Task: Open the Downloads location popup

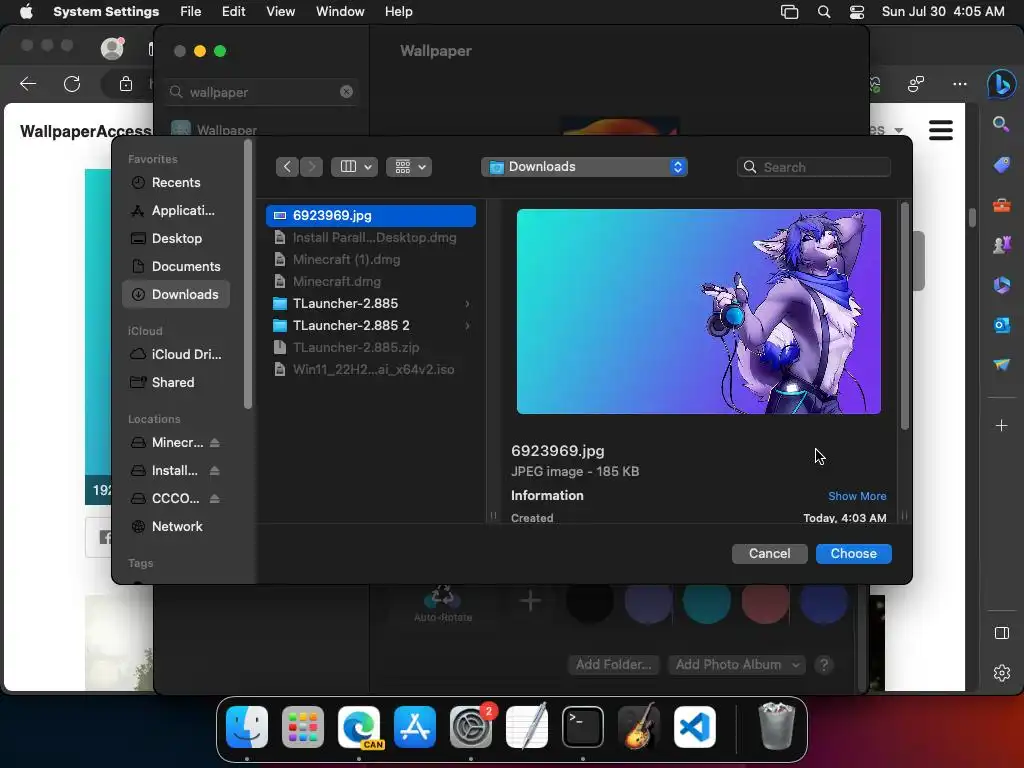Action: tap(584, 167)
